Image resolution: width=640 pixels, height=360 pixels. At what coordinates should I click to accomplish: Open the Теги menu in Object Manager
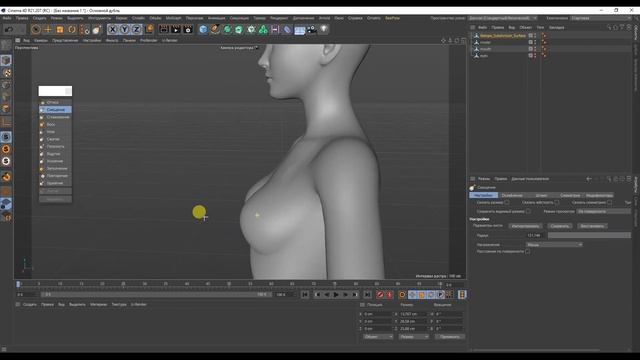click(x=540, y=27)
